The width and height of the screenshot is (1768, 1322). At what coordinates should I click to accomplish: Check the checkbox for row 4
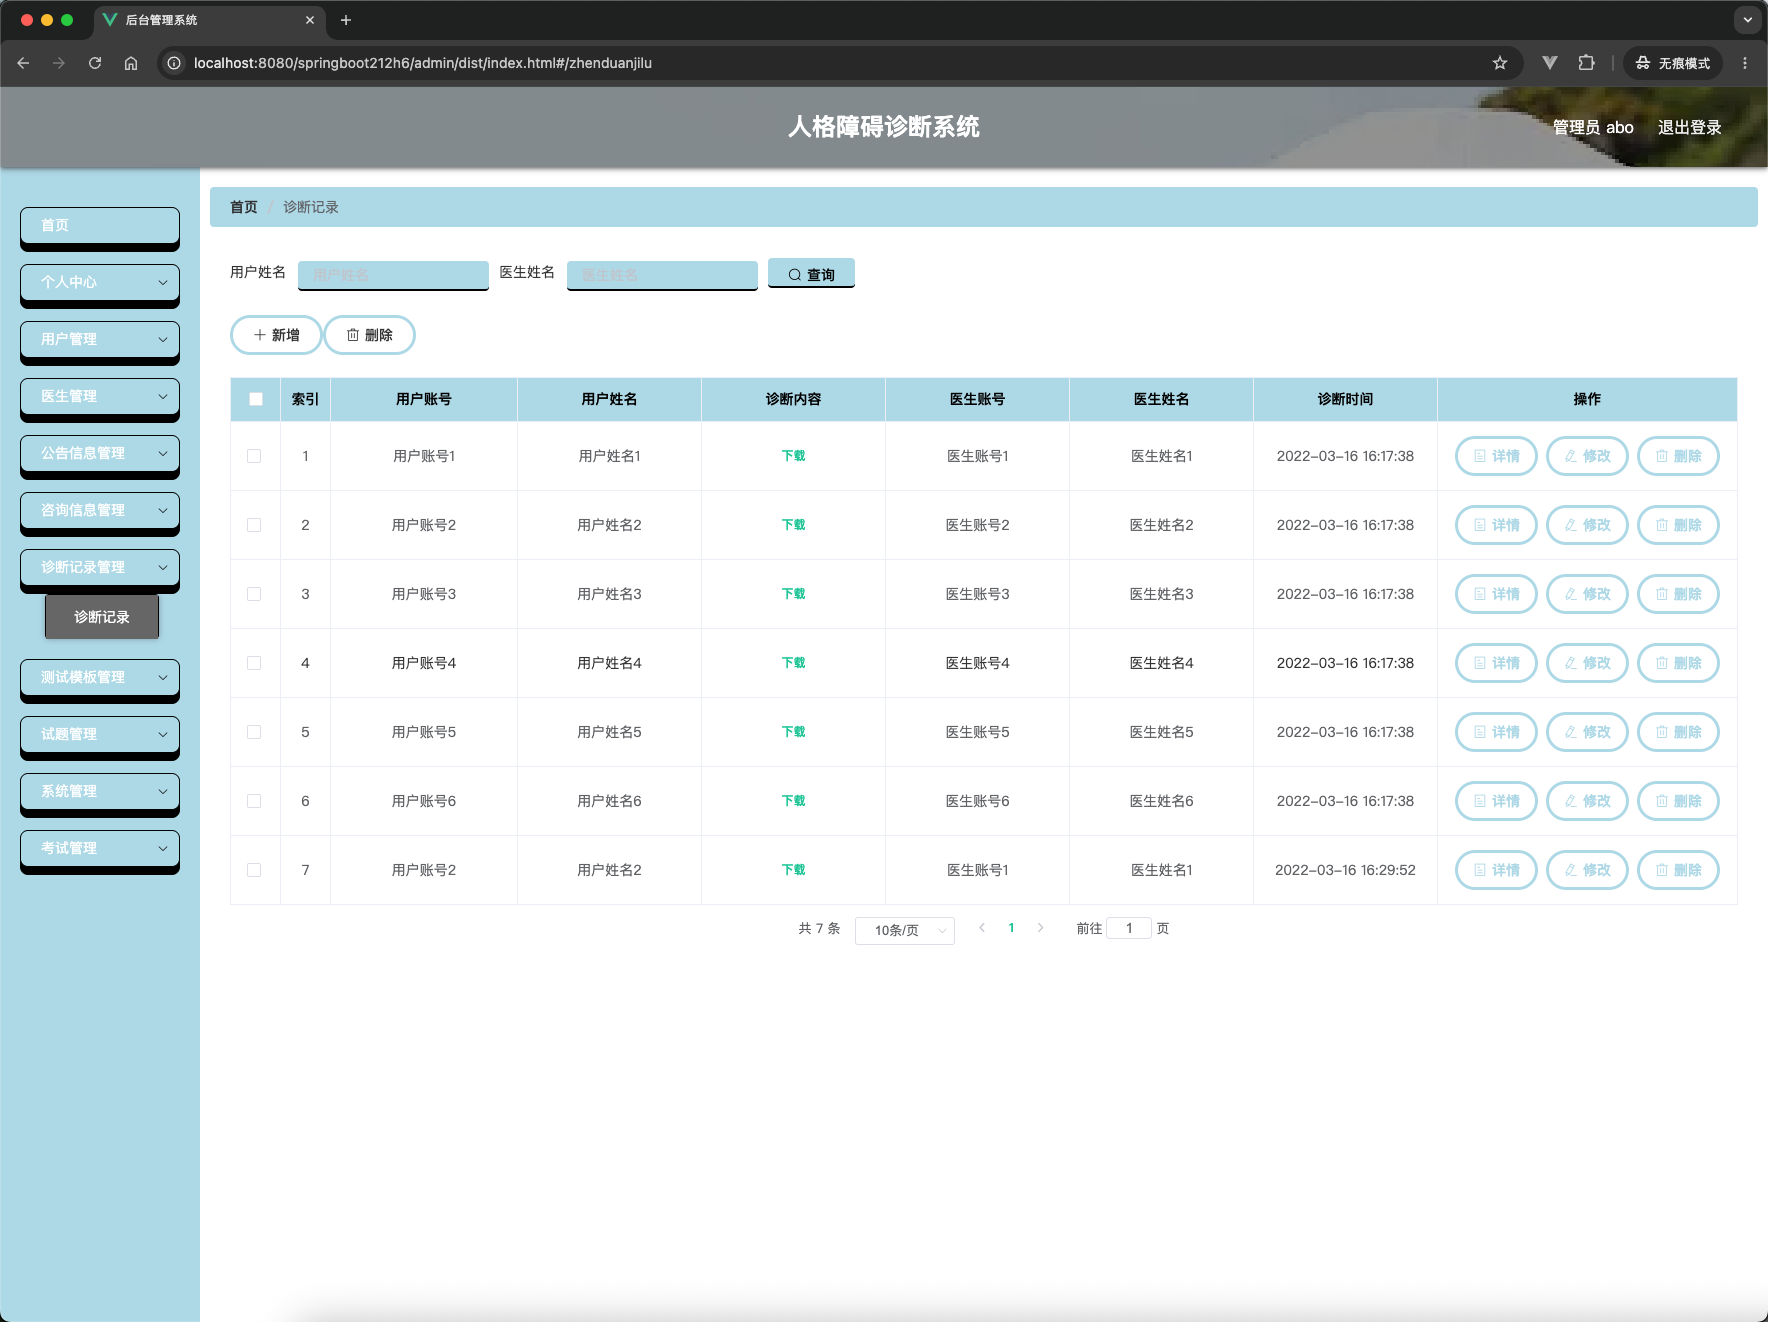pyautogui.click(x=254, y=663)
